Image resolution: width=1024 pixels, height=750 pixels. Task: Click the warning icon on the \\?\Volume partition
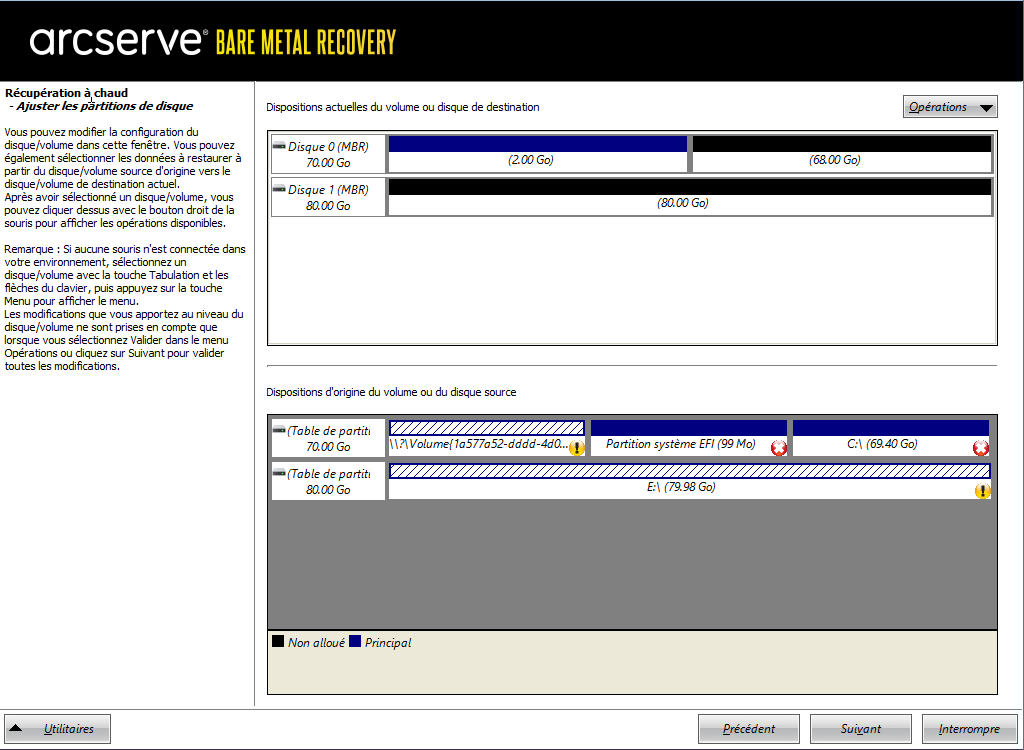577,448
